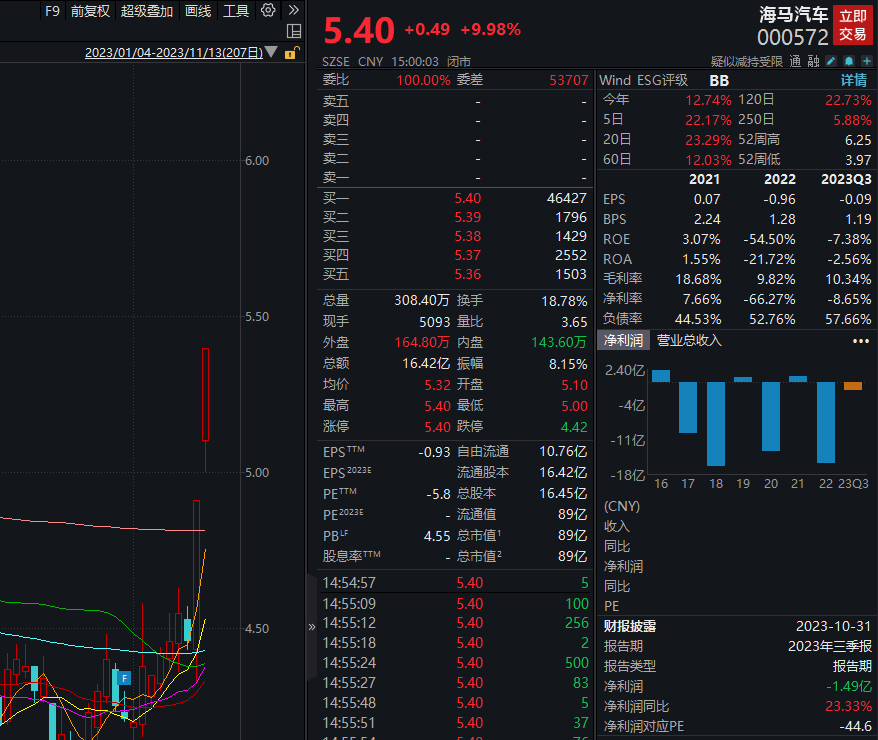This screenshot has width=878, height=740.
Task: Click the stock code 000572
Action: click(x=792, y=38)
